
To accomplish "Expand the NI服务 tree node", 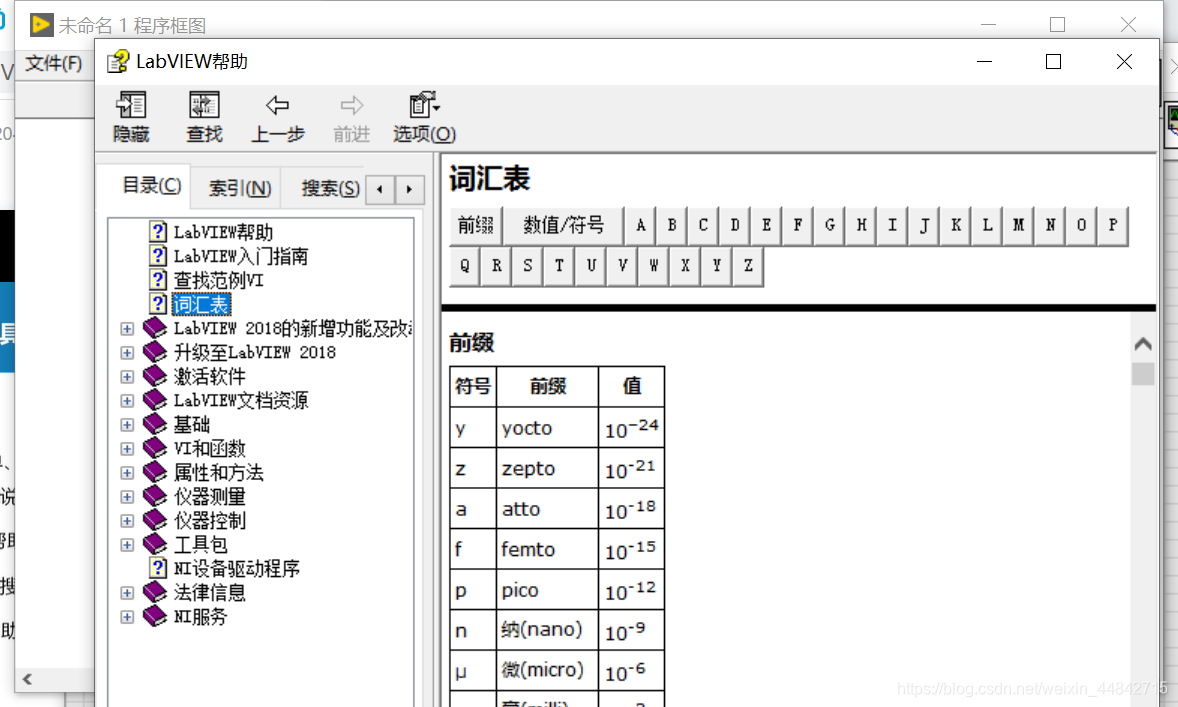I will tap(127, 617).
